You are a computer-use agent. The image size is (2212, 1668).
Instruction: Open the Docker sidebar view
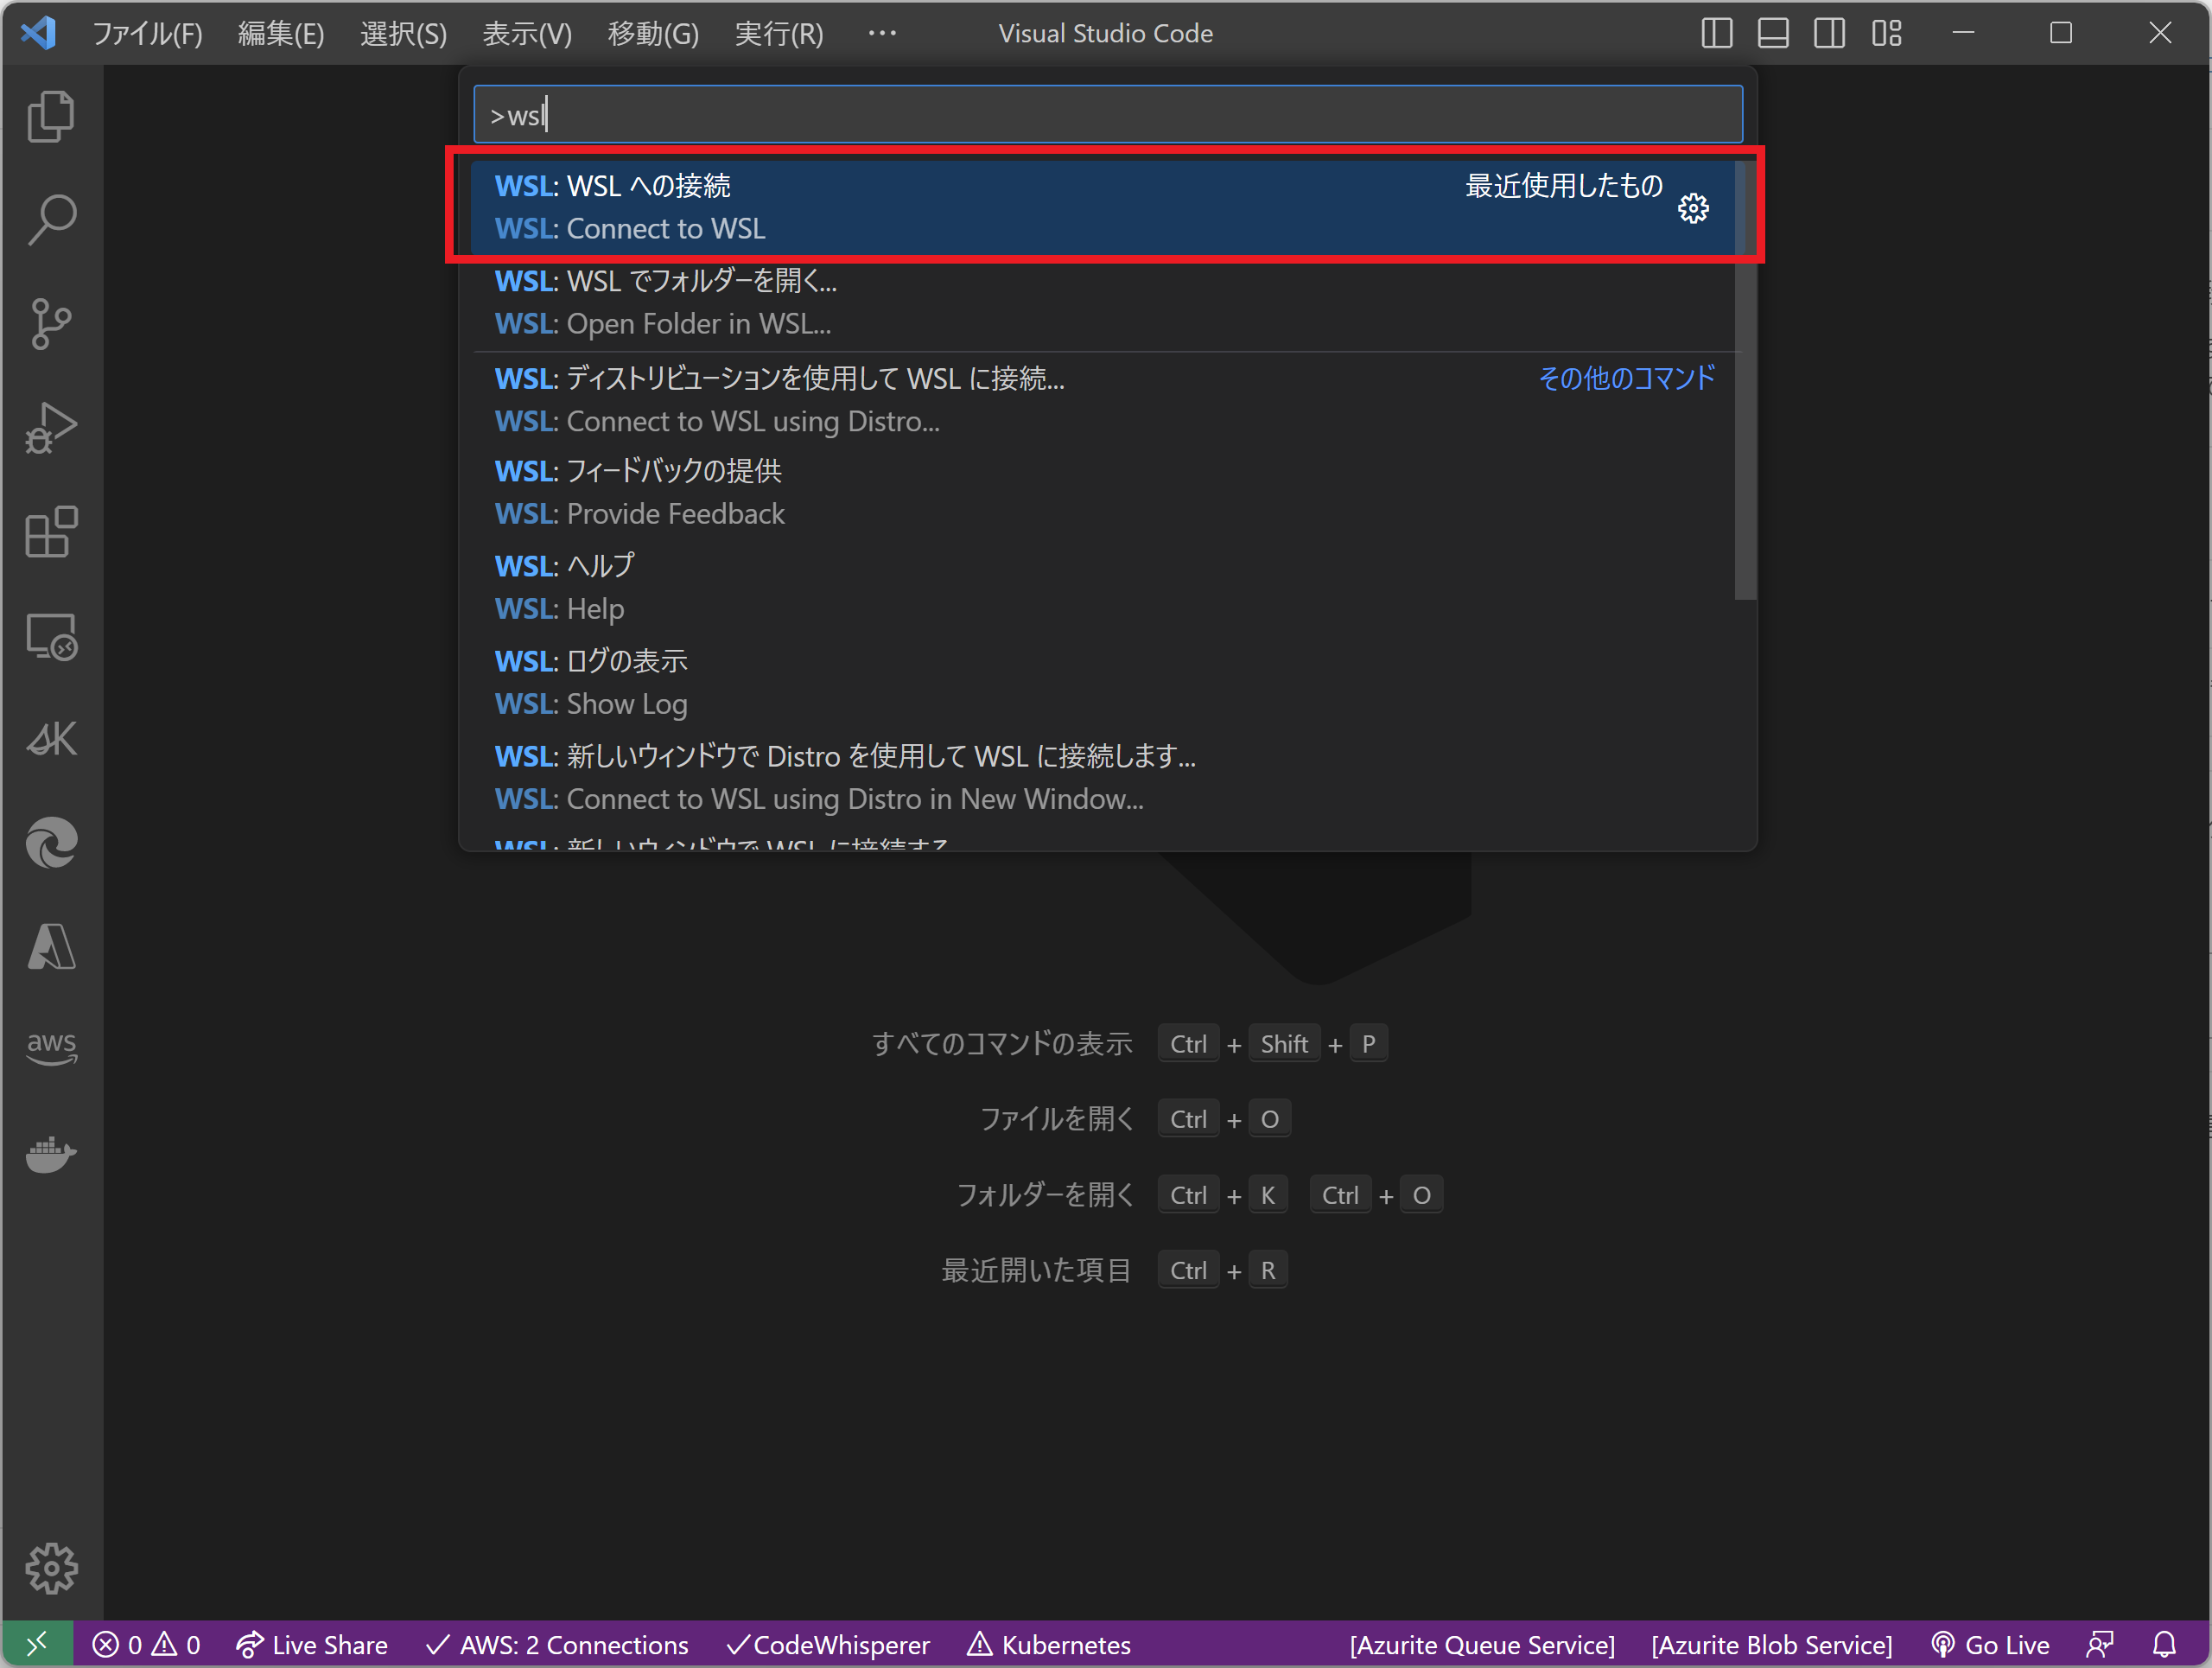tap(51, 1153)
